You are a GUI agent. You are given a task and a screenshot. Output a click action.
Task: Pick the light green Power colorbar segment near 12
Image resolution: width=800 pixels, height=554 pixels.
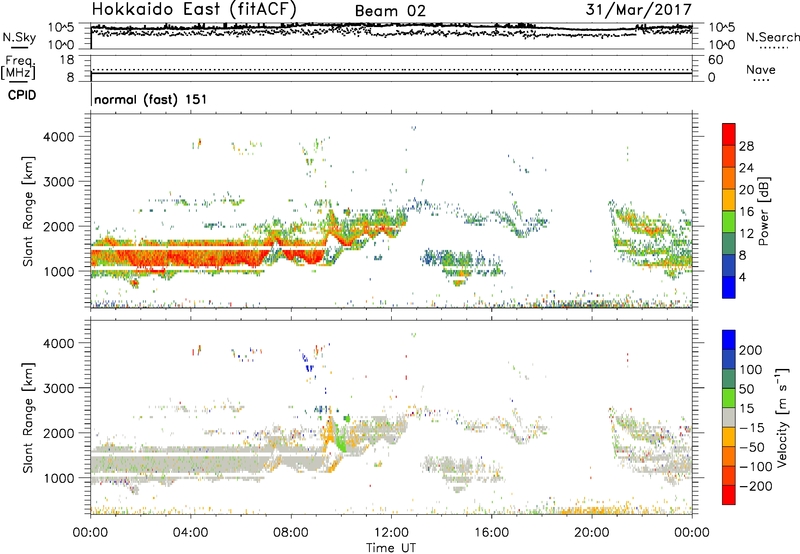[729, 222]
